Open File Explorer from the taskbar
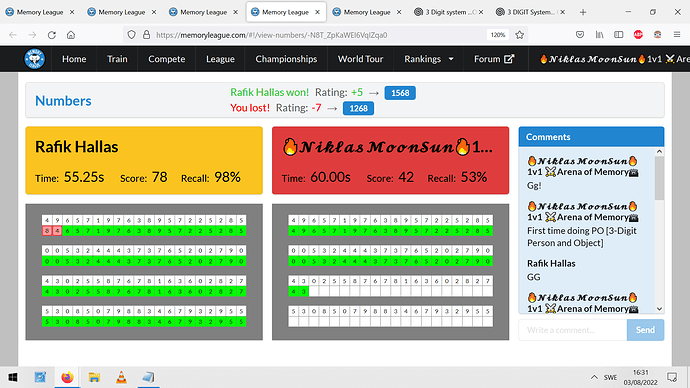Screen dimensions: 690x388 94,377
